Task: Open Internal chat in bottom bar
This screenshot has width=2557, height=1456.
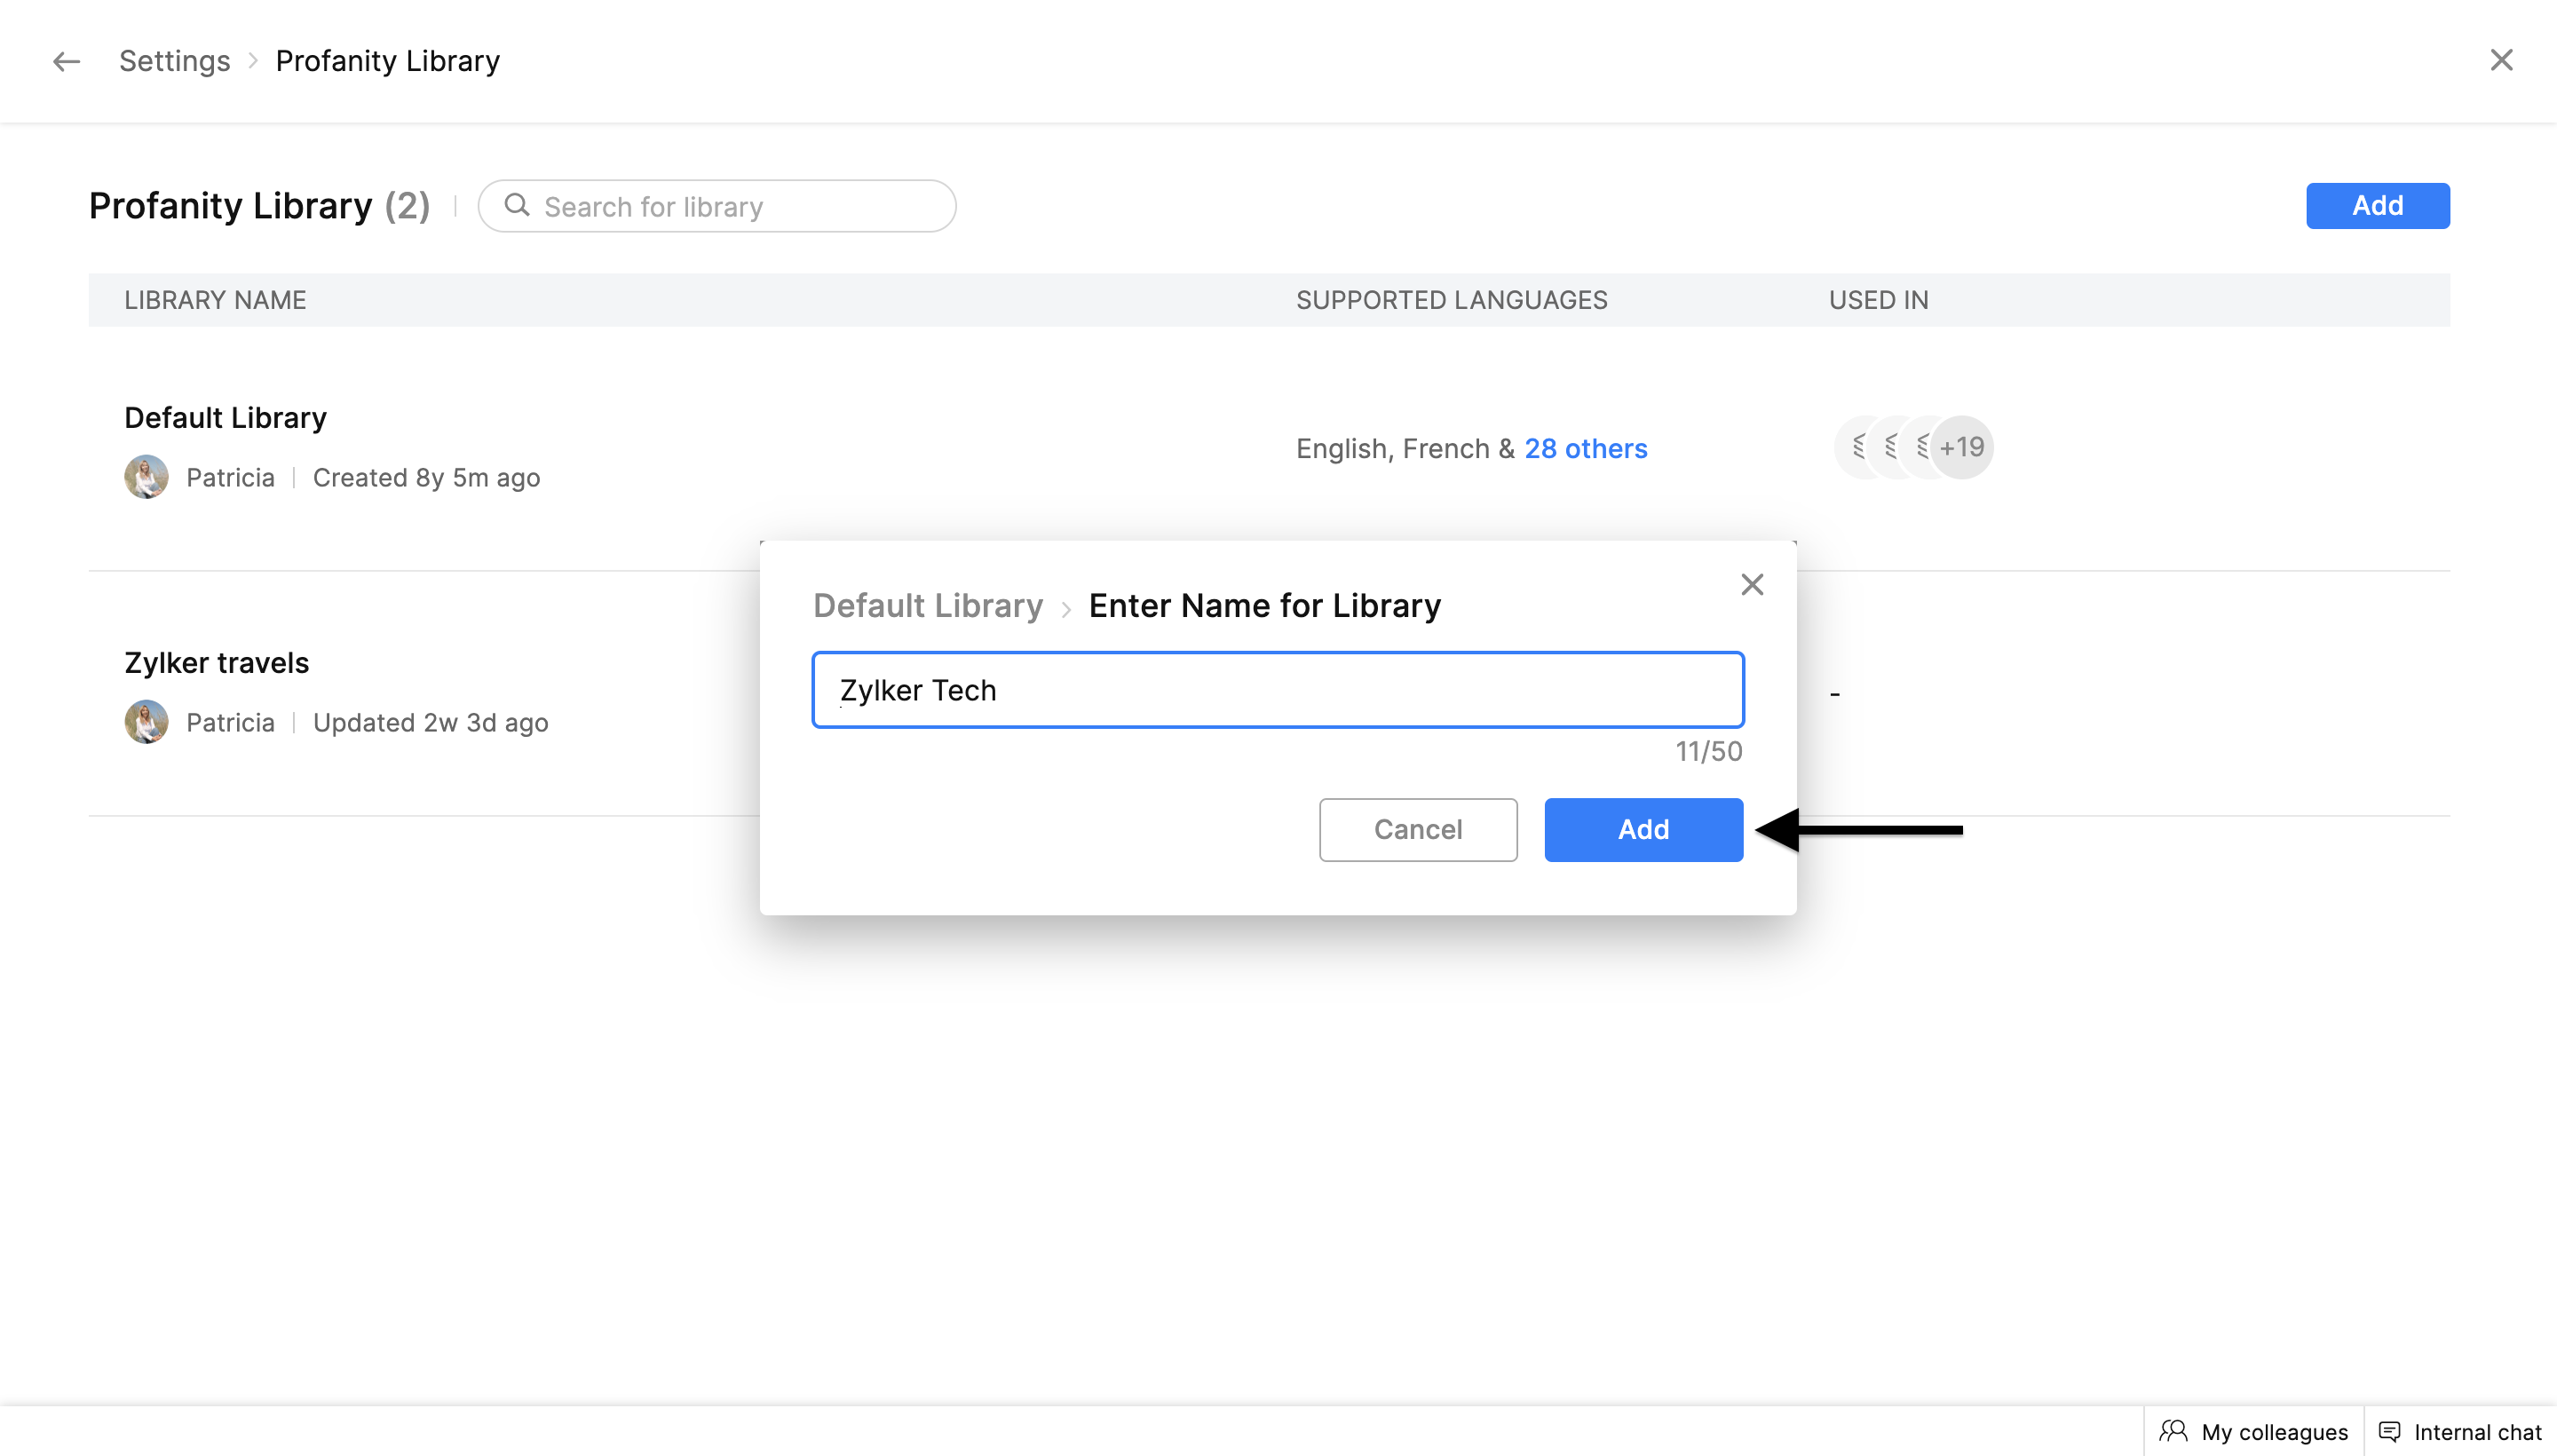Action: tap(2460, 1431)
